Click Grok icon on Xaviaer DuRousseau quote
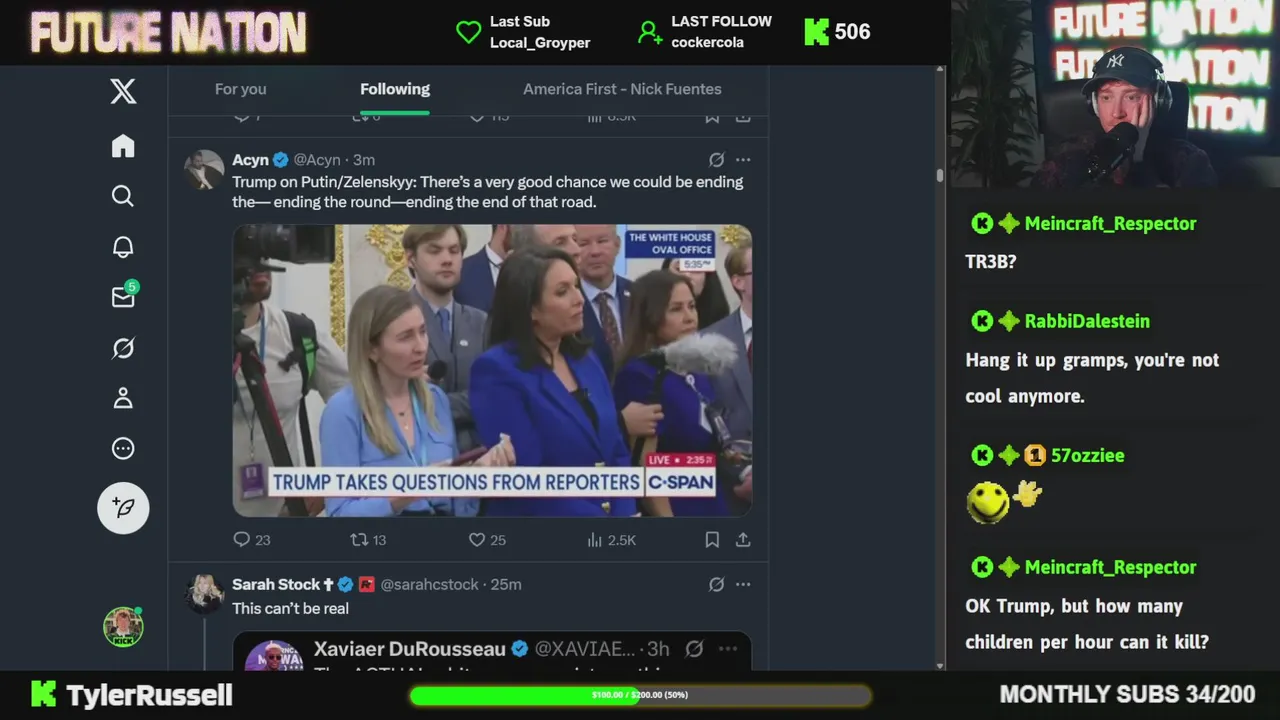This screenshot has width=1280, height=720. tap(695, 649)
